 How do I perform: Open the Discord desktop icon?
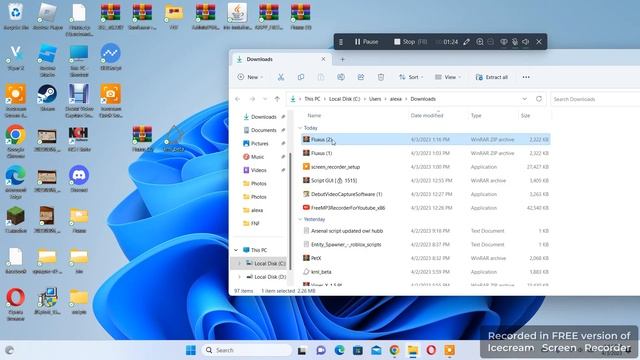click(79, 178)
